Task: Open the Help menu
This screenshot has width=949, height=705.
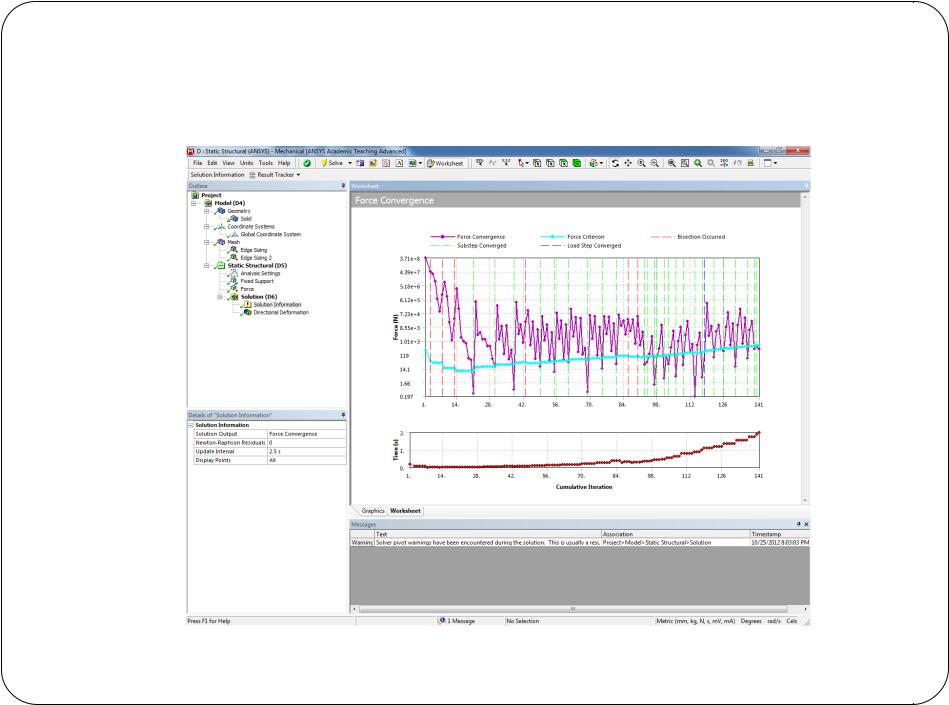Action: point(284,163)
